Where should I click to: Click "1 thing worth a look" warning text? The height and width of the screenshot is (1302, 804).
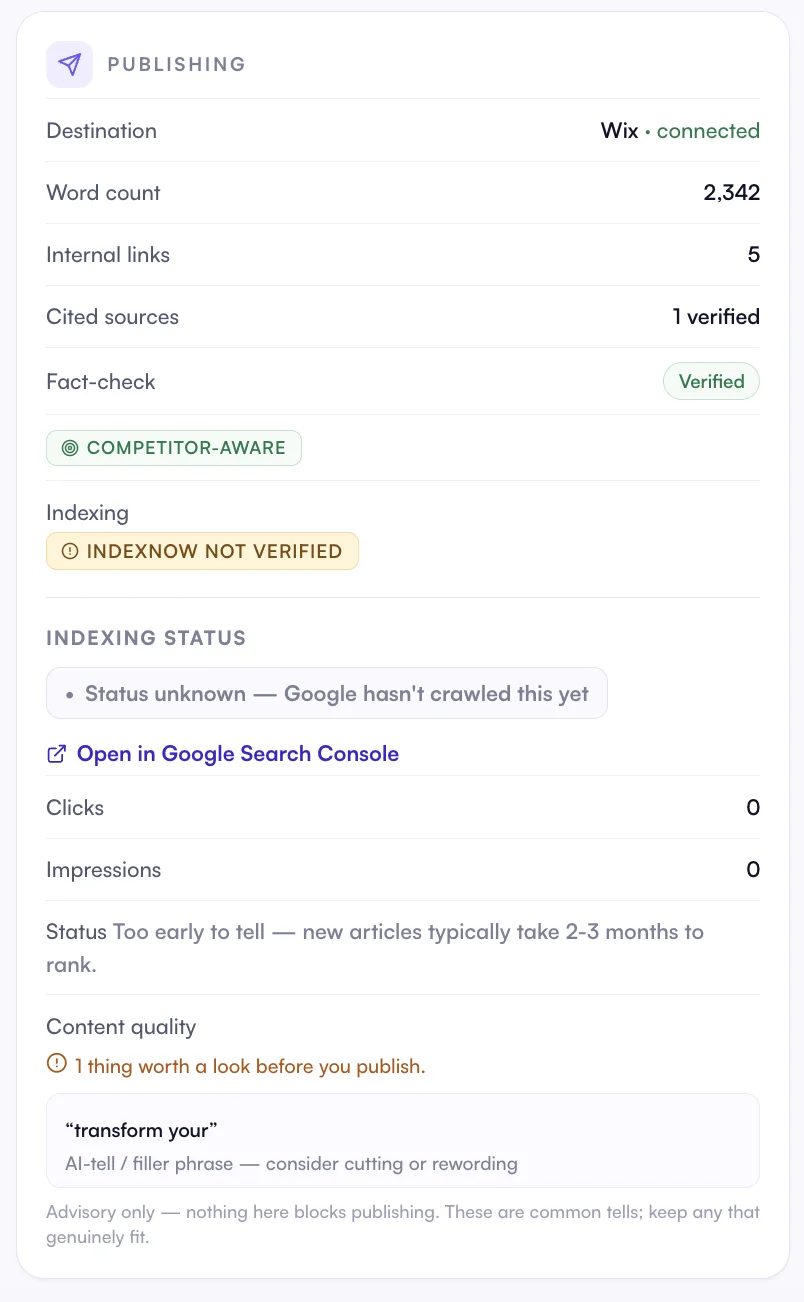[250, 1066]
